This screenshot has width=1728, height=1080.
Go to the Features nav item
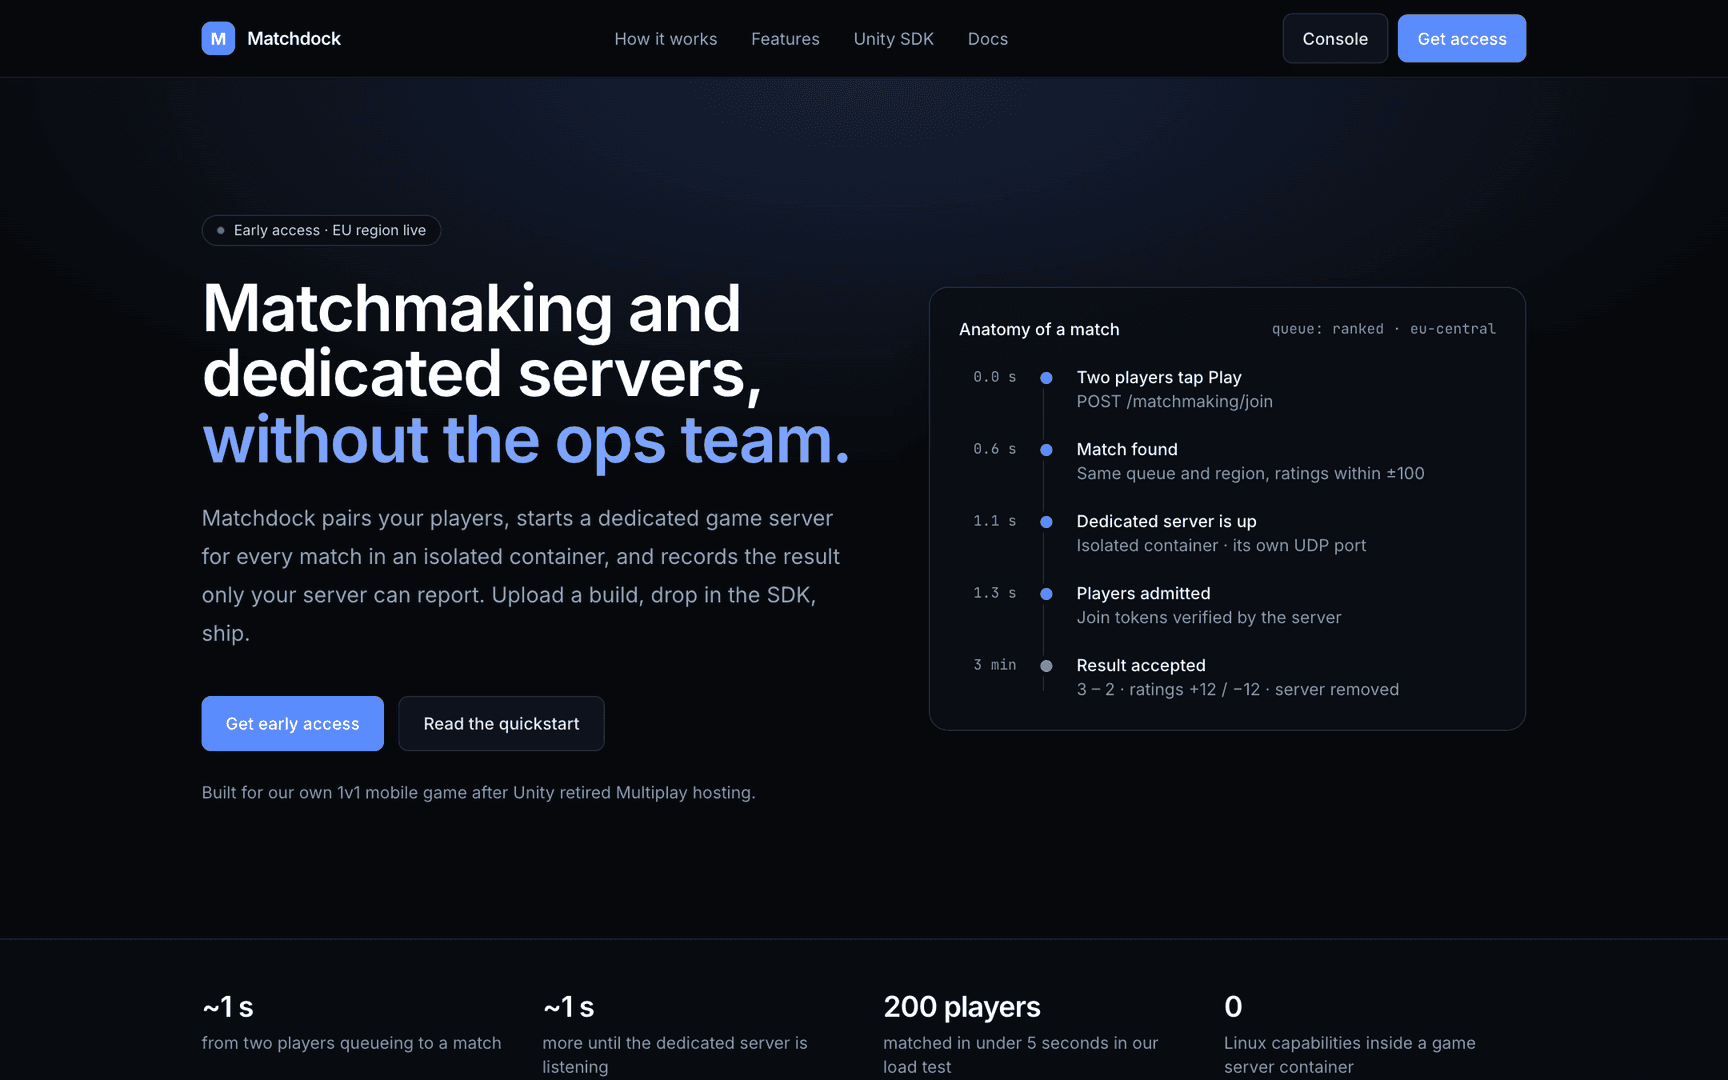(785, 39)
